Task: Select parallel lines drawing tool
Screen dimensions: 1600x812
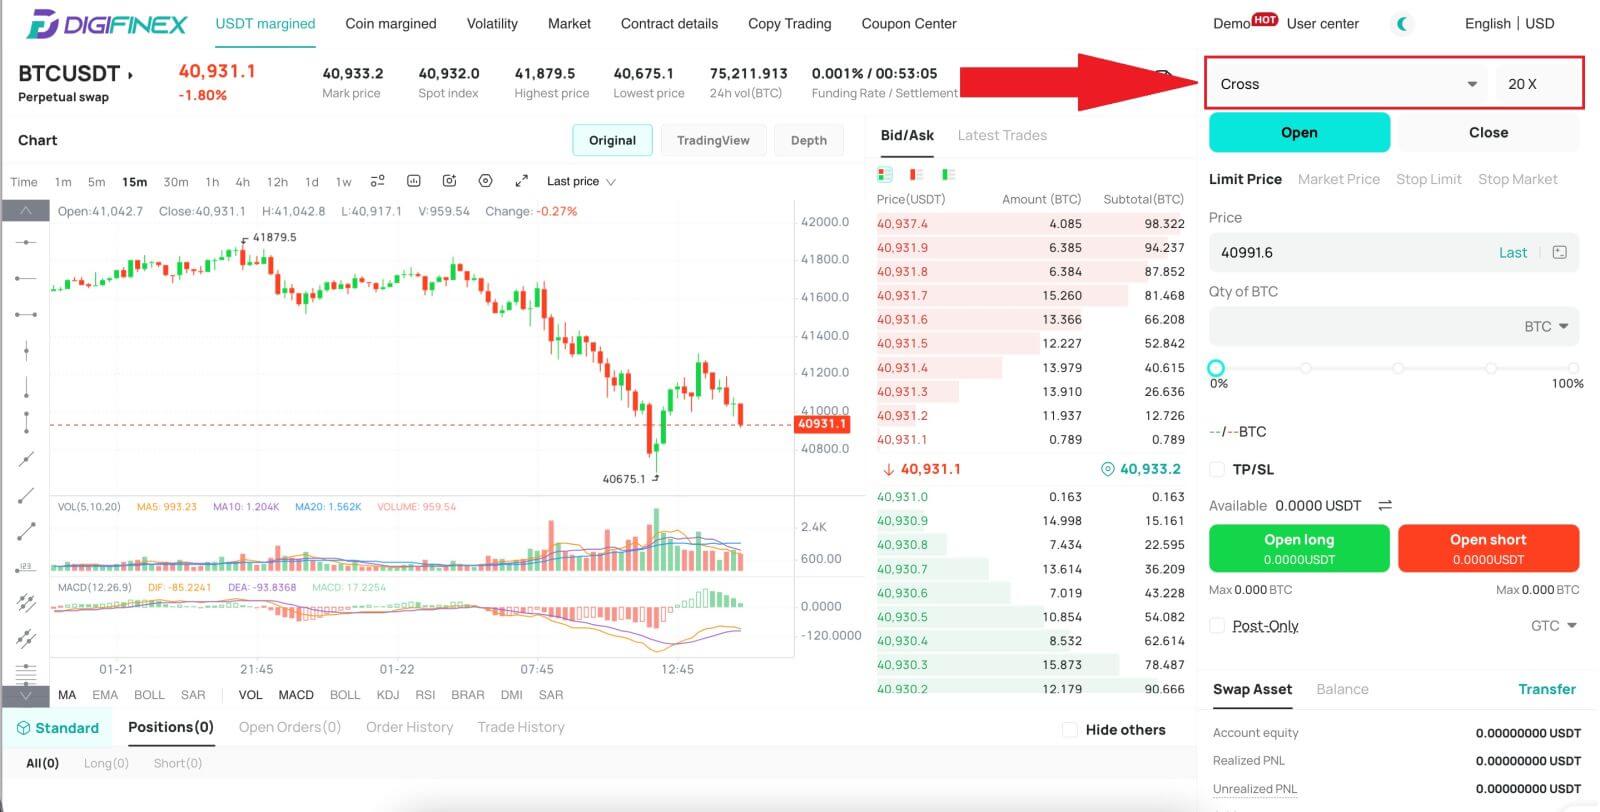Action: (26, 638)
